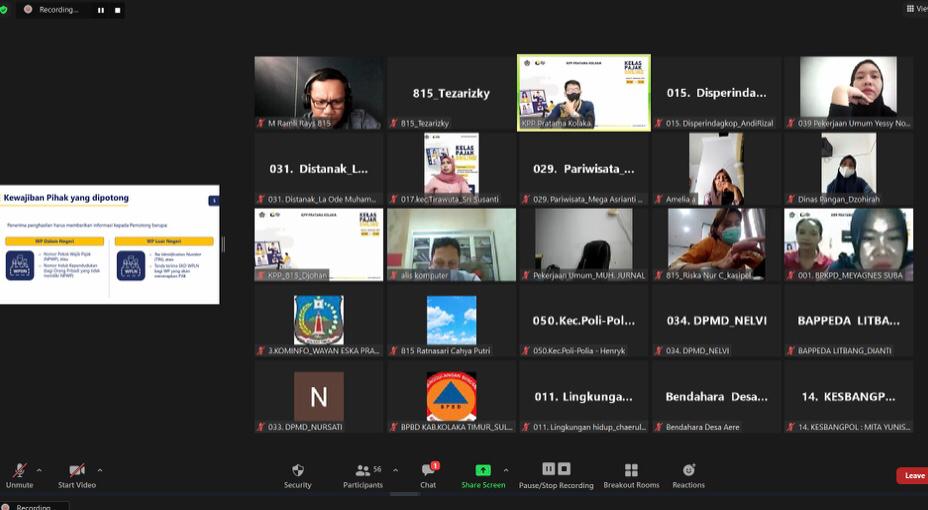Open the View menu at top right
The width and height of the screenshot is (928, 510).
coord(915,8)
